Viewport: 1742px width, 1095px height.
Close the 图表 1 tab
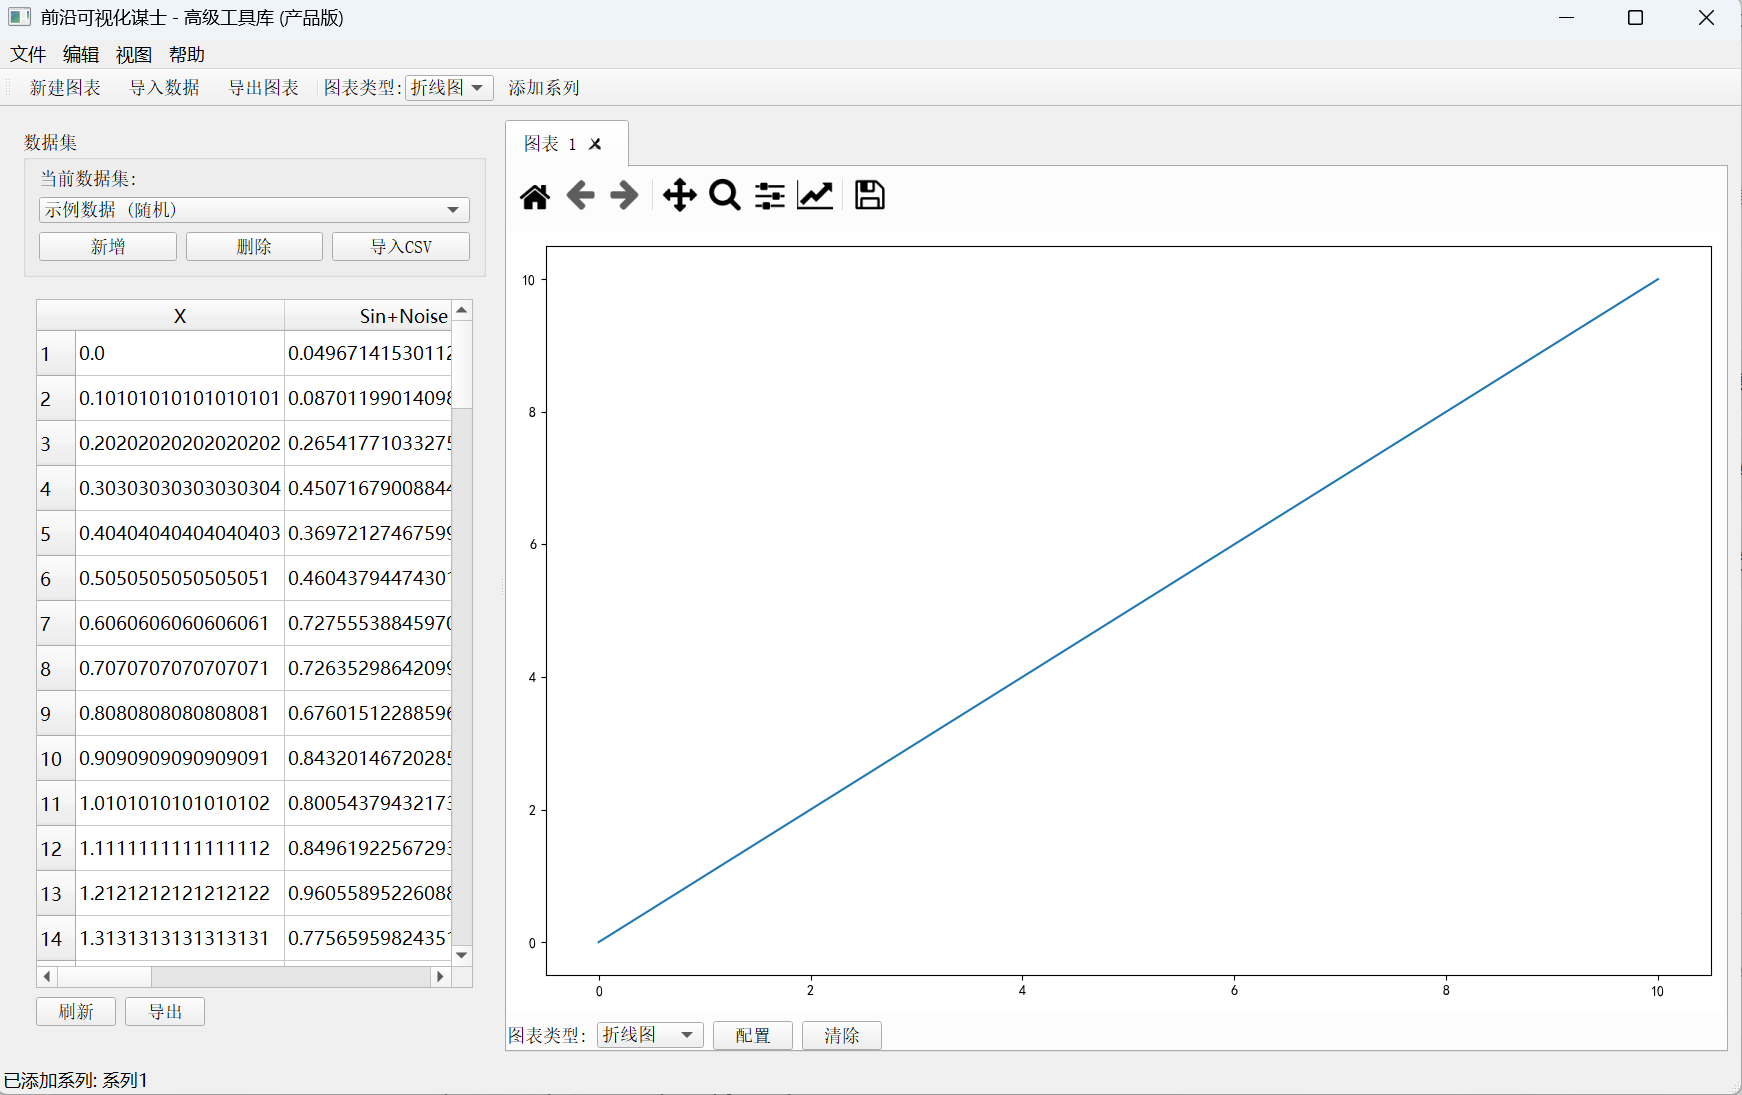(x=595, y=144)
